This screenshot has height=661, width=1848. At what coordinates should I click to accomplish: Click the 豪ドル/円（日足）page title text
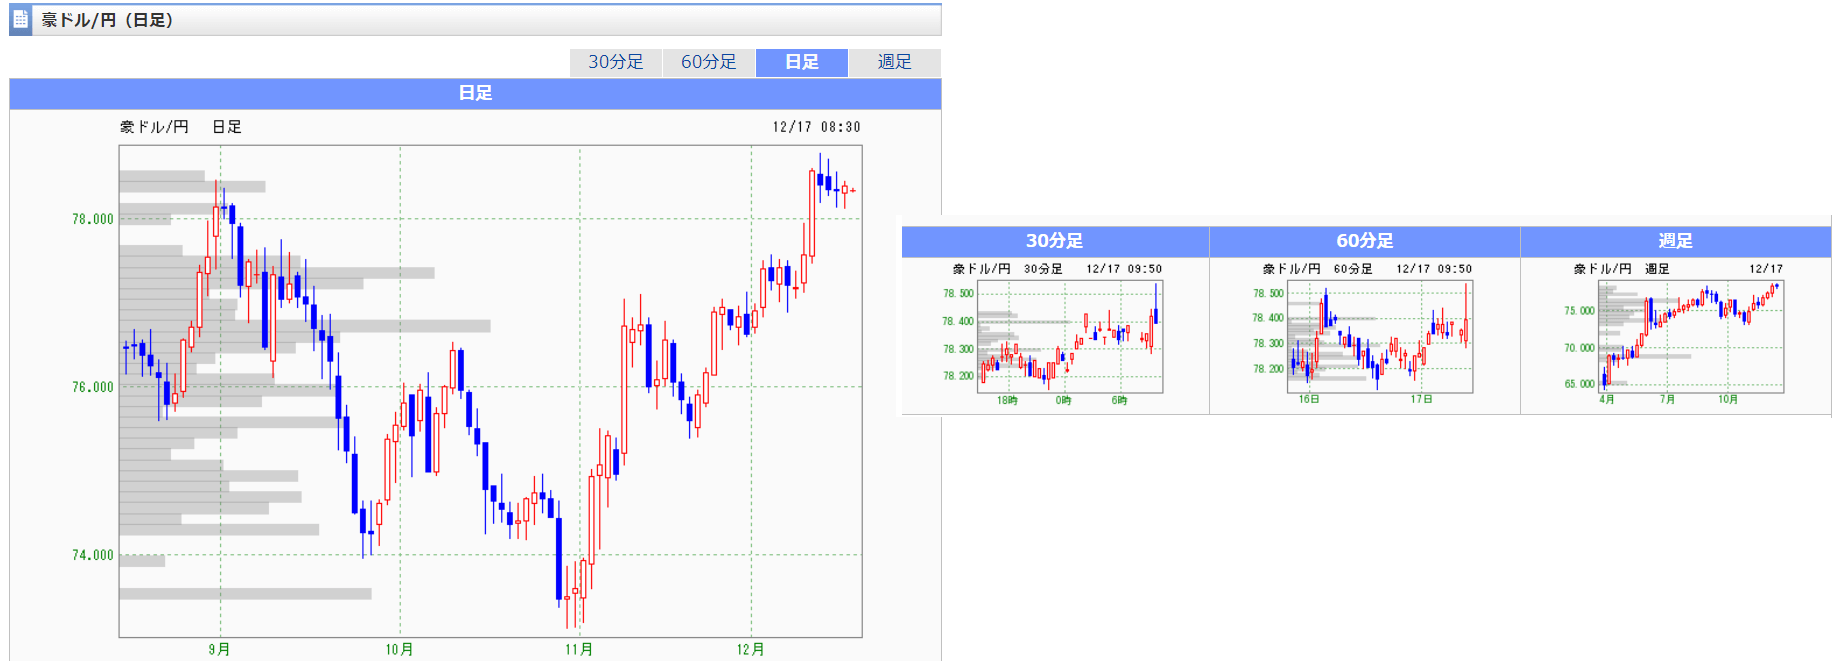pos(108,20)
